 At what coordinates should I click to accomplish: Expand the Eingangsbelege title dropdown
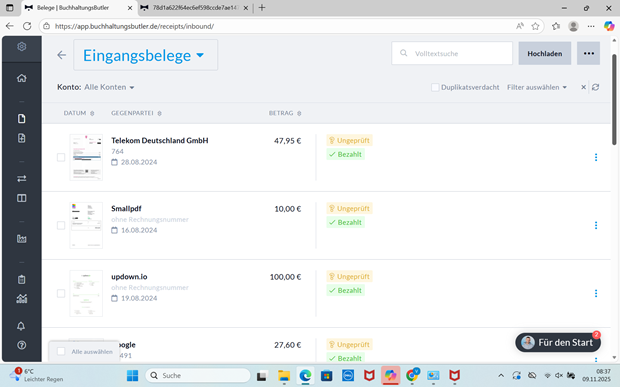click(x=146, y=55)
